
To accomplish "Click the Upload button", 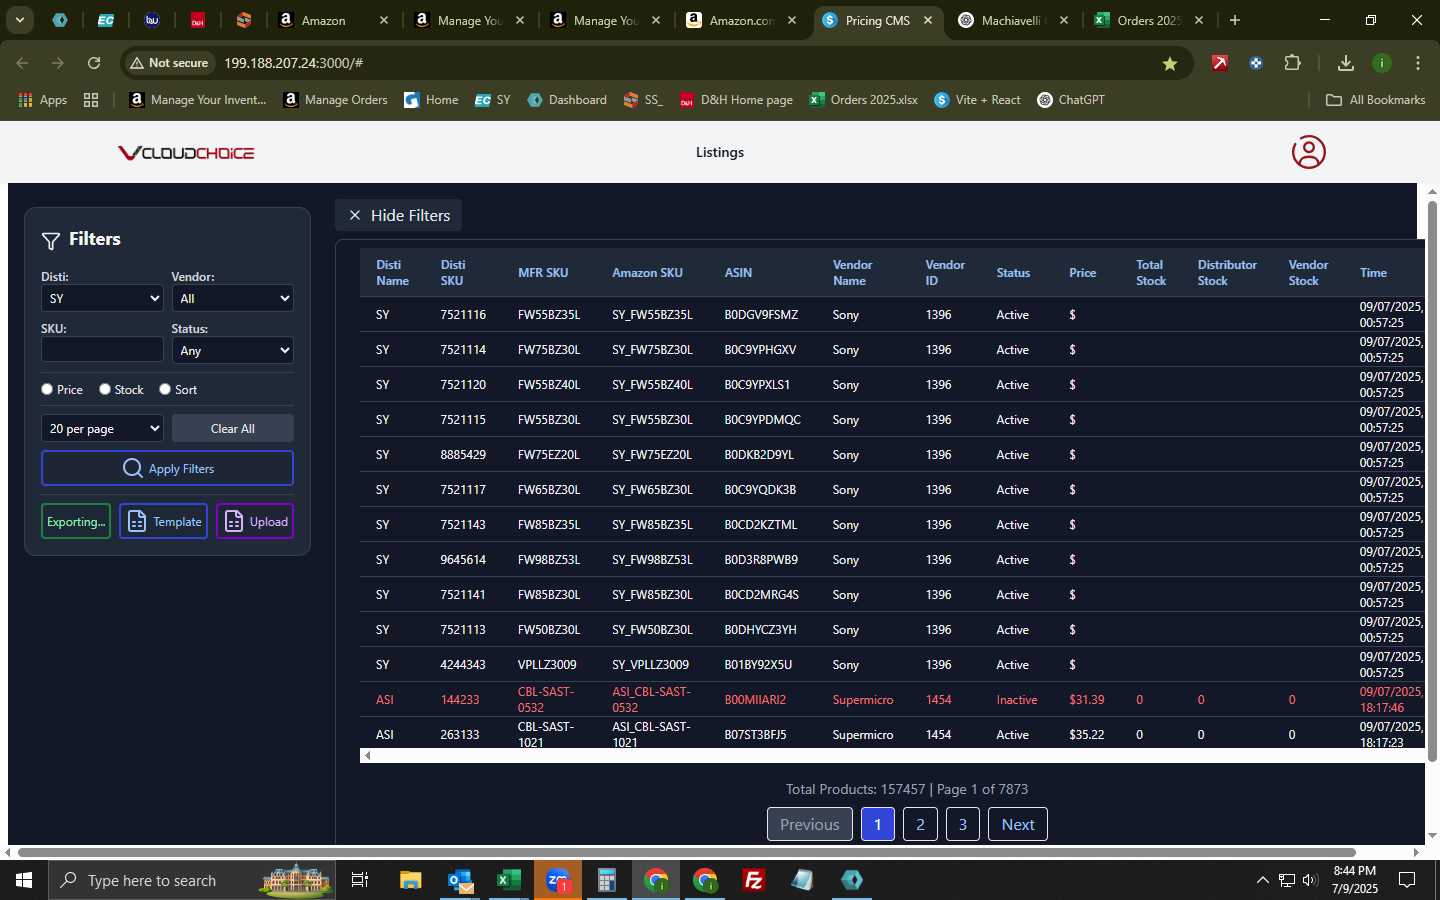I will [x=255, y=522].
